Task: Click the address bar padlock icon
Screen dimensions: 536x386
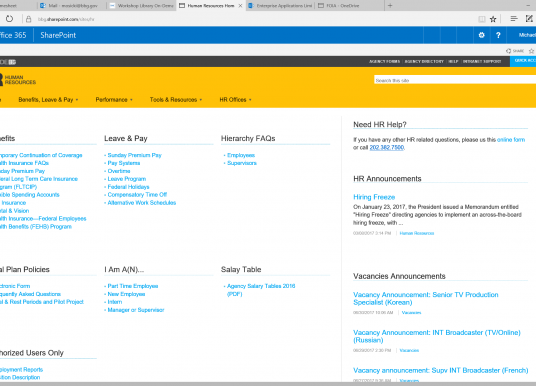Action: (29, 19)
